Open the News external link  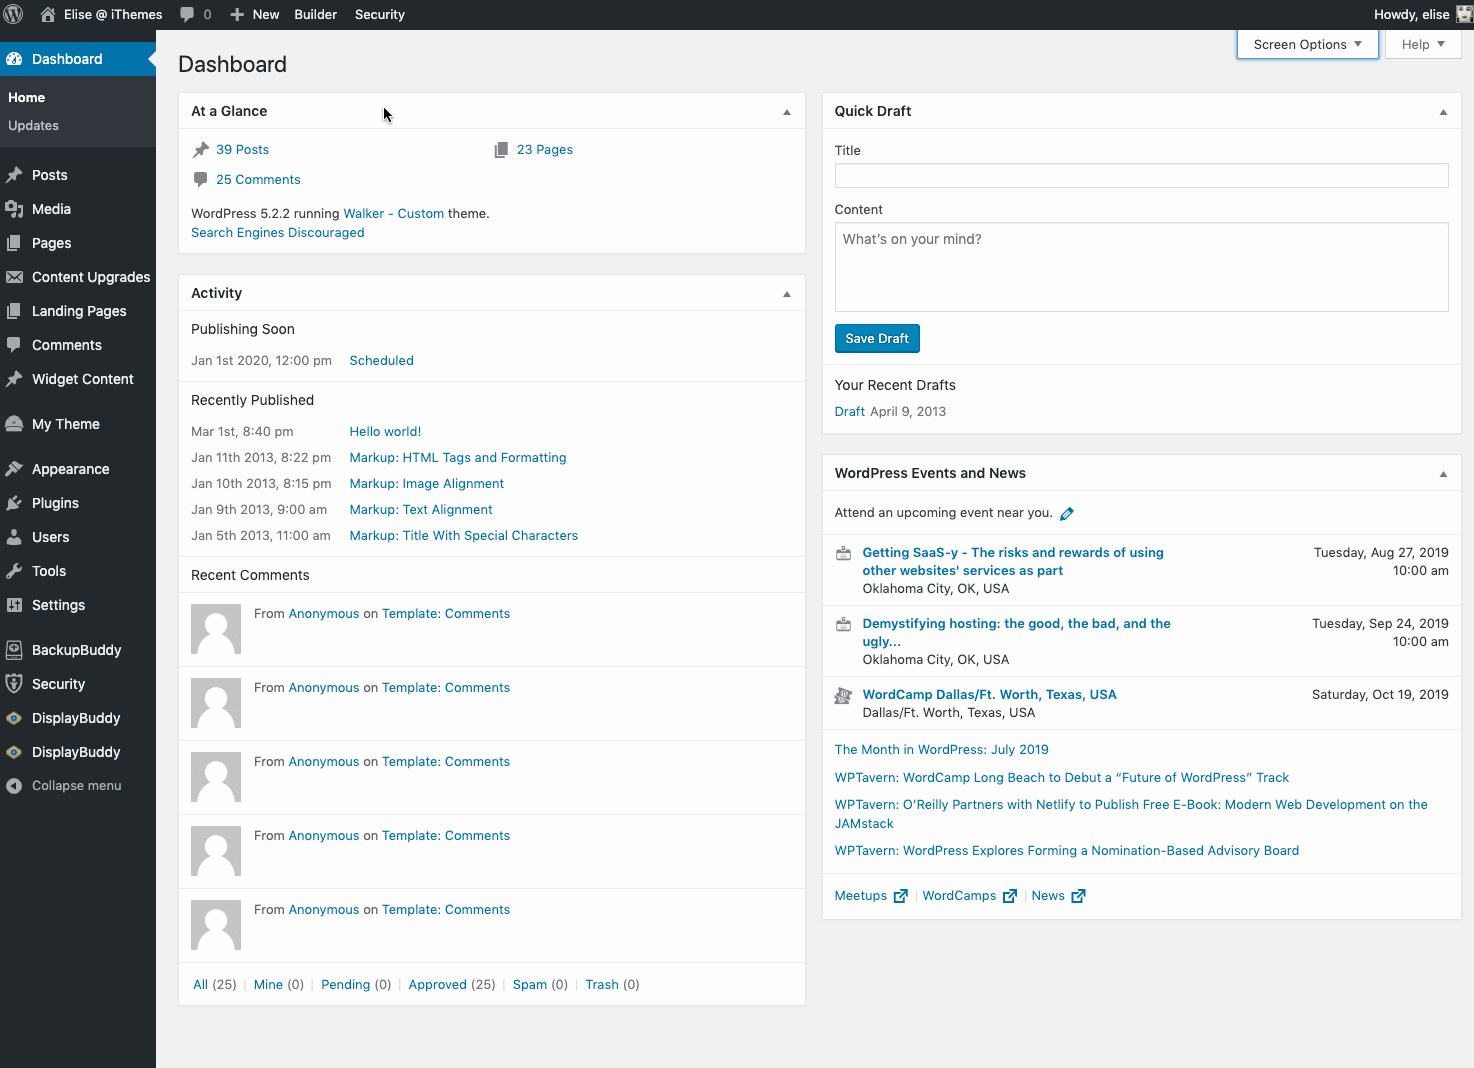click(1058, 896)
